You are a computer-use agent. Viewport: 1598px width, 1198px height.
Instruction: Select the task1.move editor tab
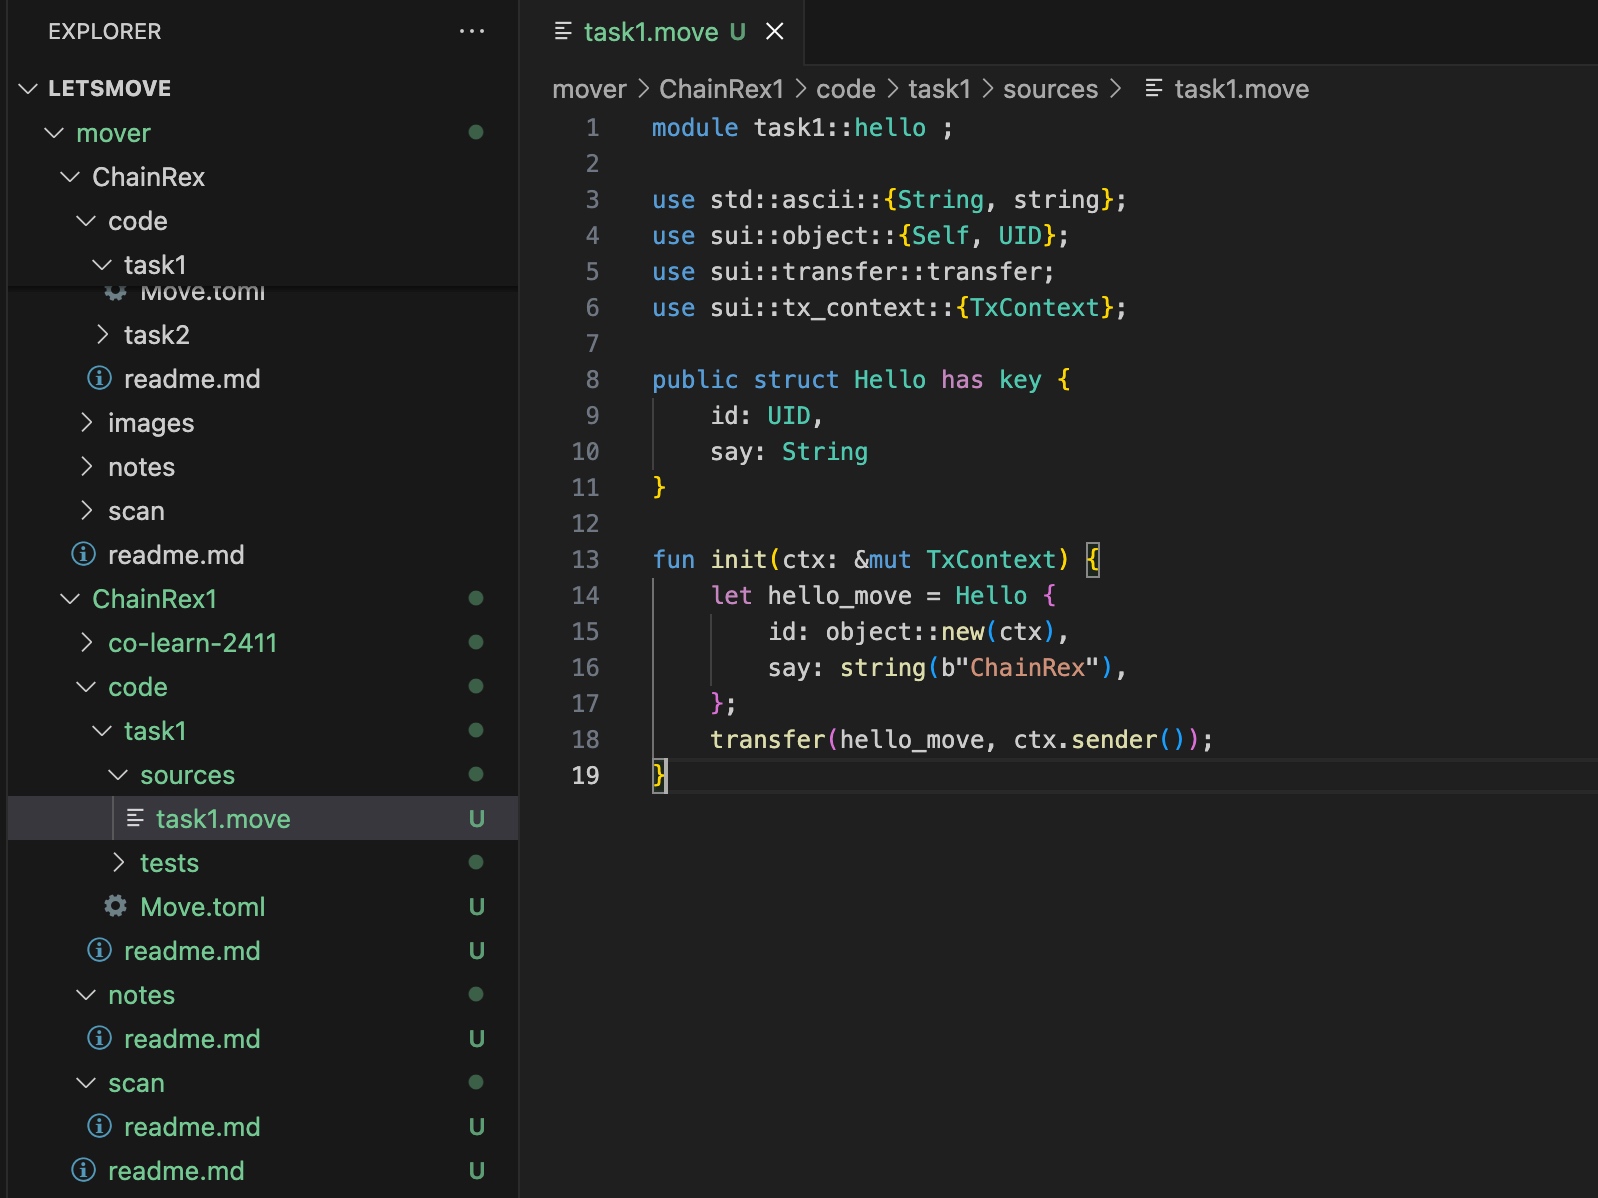664,32
